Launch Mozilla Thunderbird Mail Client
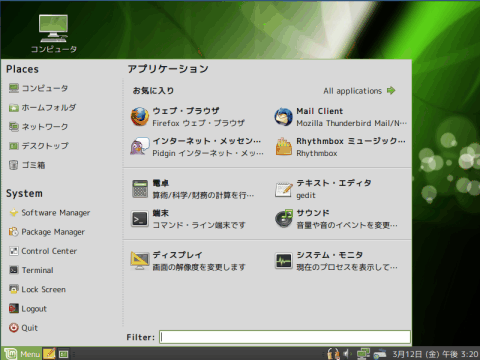This screenshot has width=480, height=360. [x=341, y=117]
